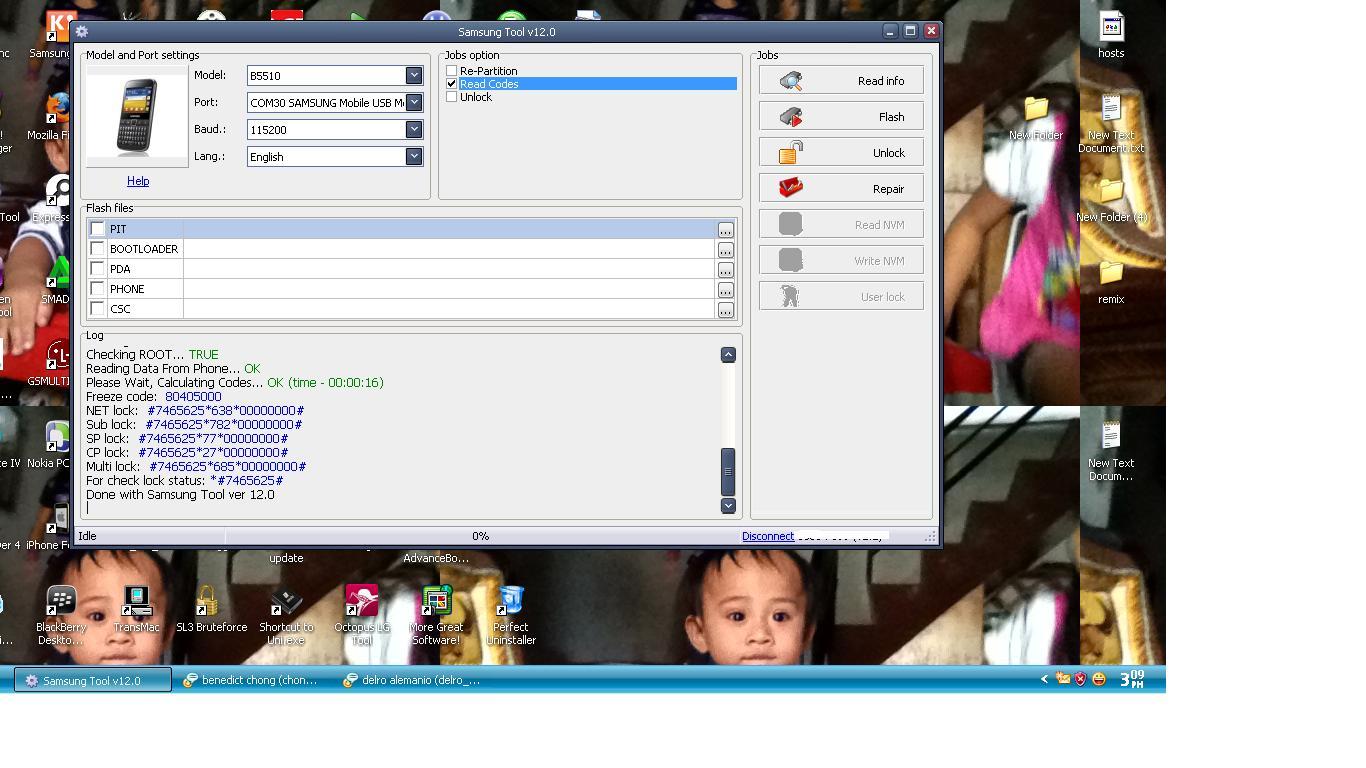Viewport: 1366px width, 768px height.
Task: Browse for the CSC file
Action: pos(726,310)
